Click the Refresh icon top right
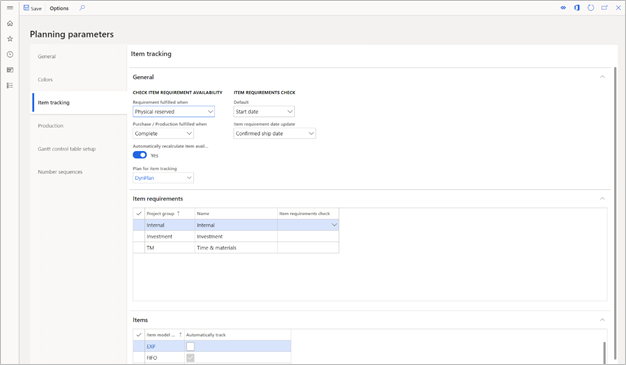 591,8
